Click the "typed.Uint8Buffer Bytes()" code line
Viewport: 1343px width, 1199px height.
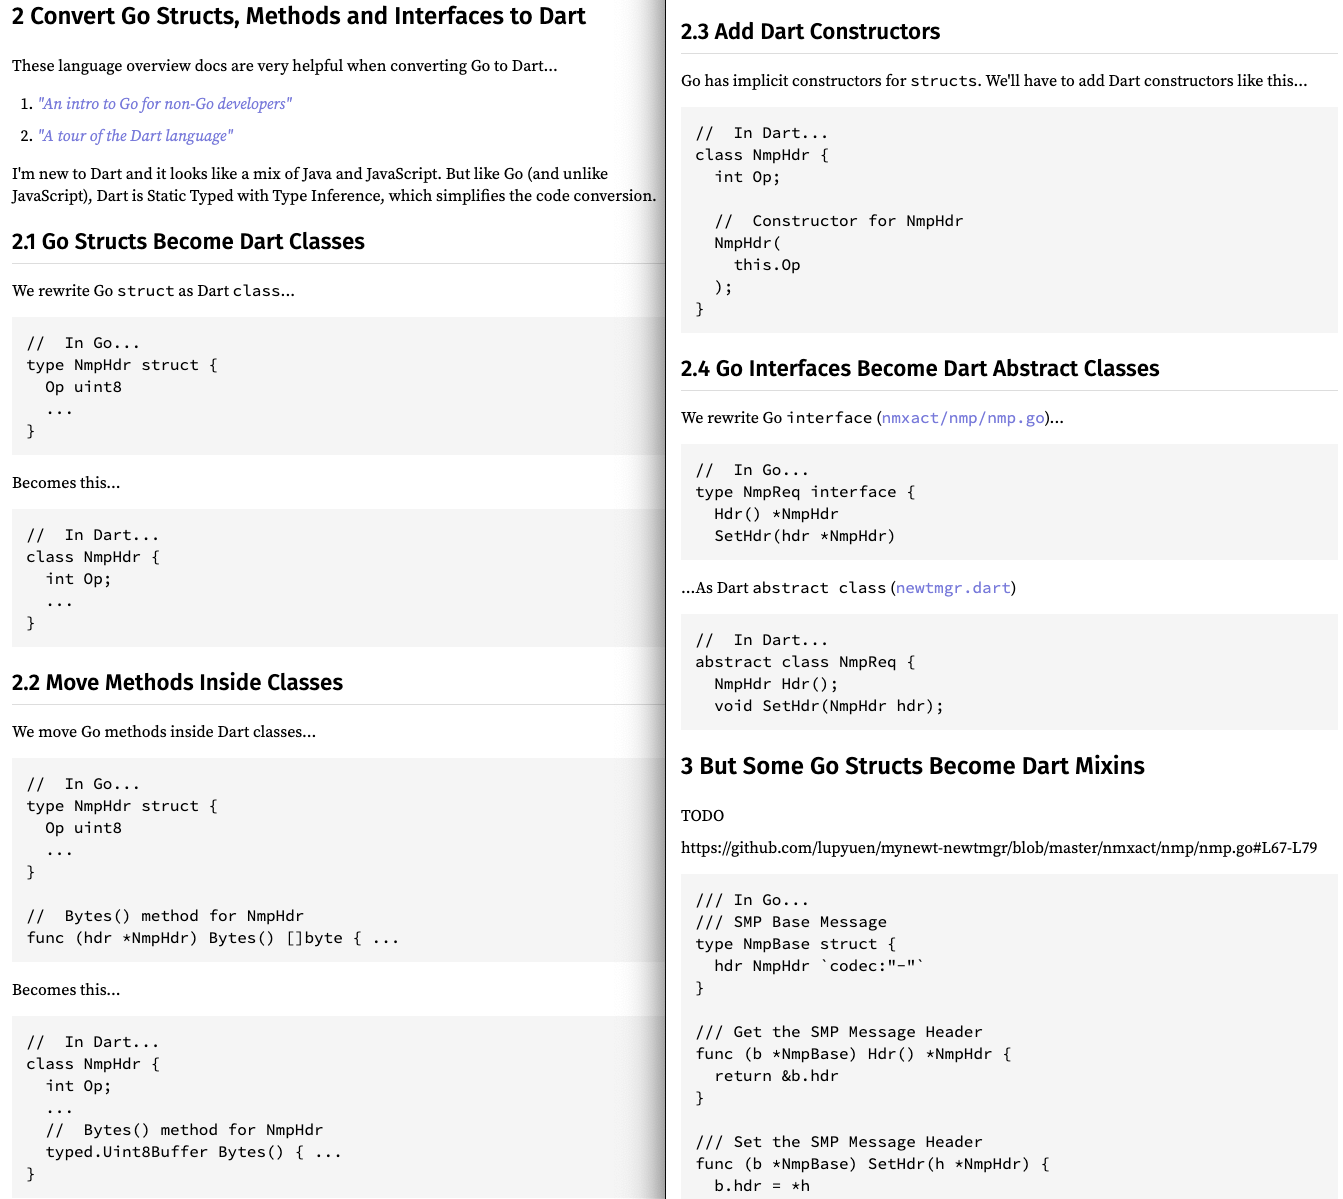coord(193,1152)
